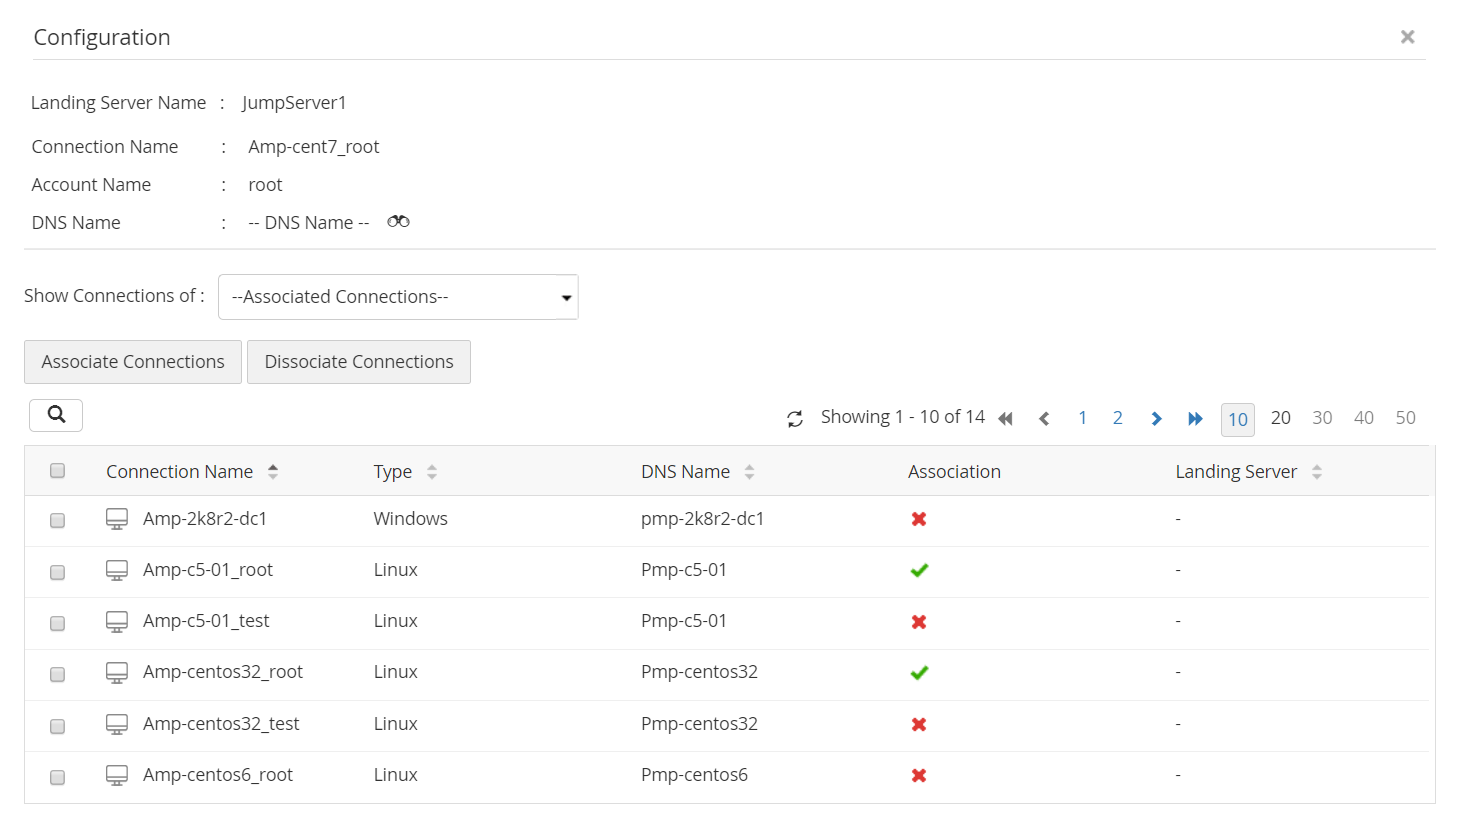The width and height of the screenshot is (1467, 822).
Task: Refresh the connections list
Action: click(x=795, y=419)
